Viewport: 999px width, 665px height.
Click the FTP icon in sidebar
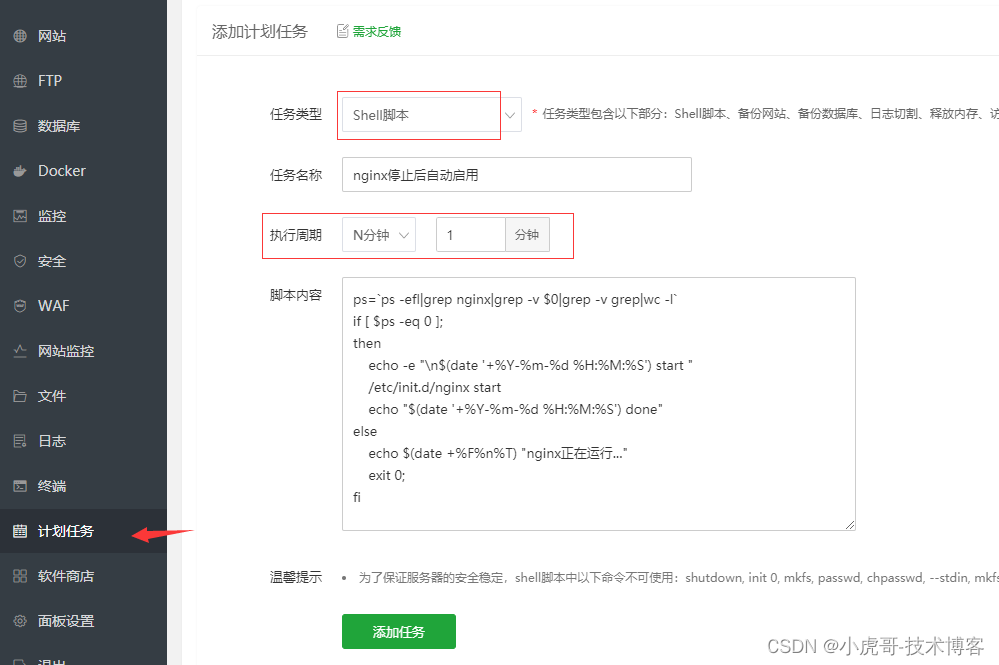20,81
